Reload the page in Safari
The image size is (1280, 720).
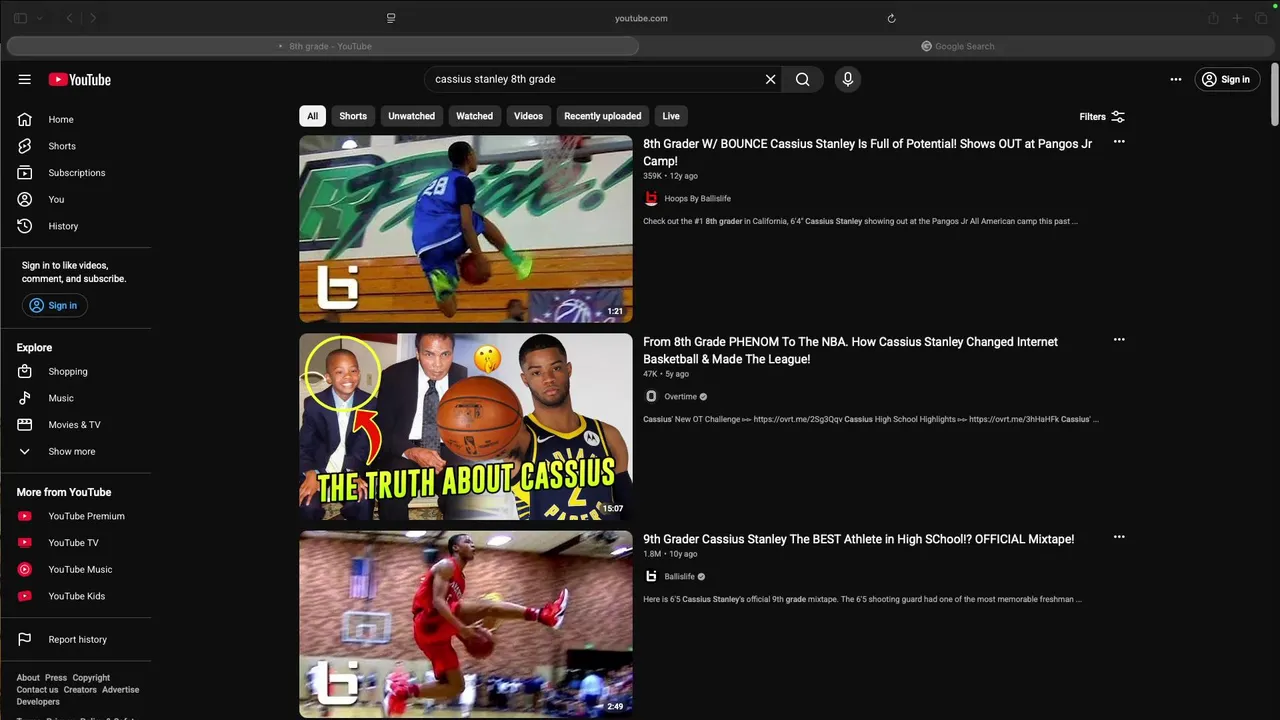(x=891, y=18)
